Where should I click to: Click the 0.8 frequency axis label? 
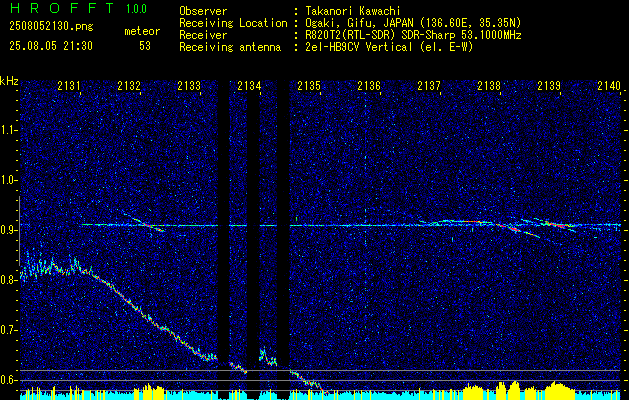(x=8, y=280)
